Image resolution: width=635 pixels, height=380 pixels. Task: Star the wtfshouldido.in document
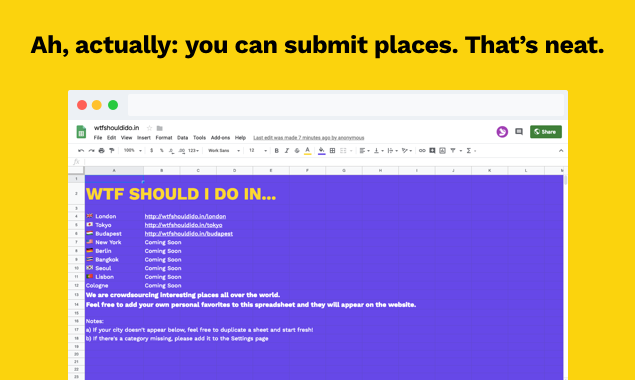[149, 128]
